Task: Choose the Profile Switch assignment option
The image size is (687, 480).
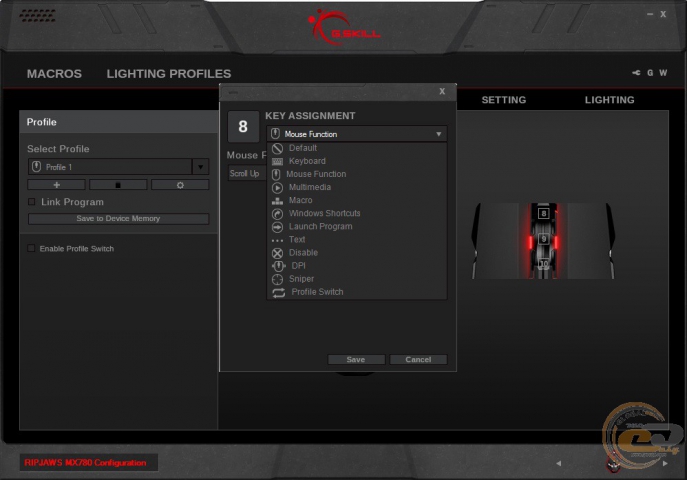Action: (318, 292)
